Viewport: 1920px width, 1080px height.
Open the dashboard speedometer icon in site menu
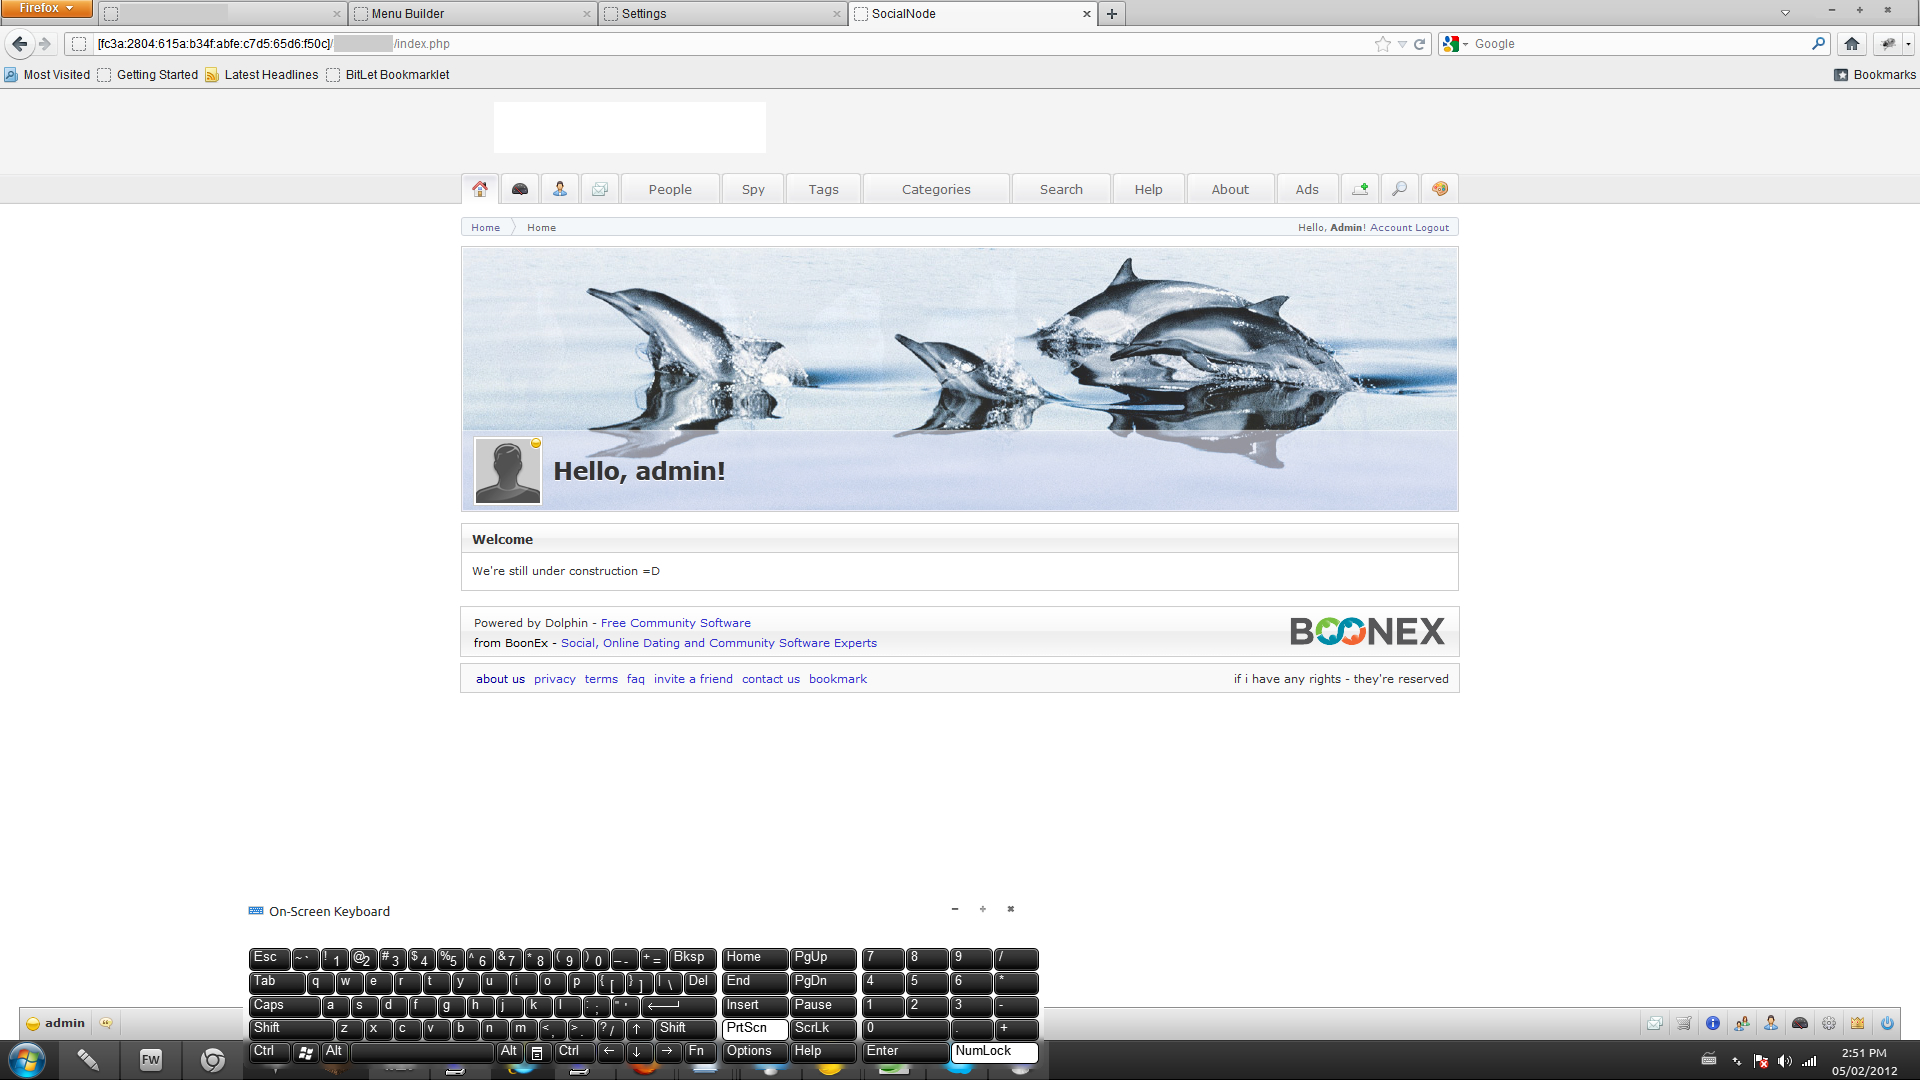tap(519, 189)
